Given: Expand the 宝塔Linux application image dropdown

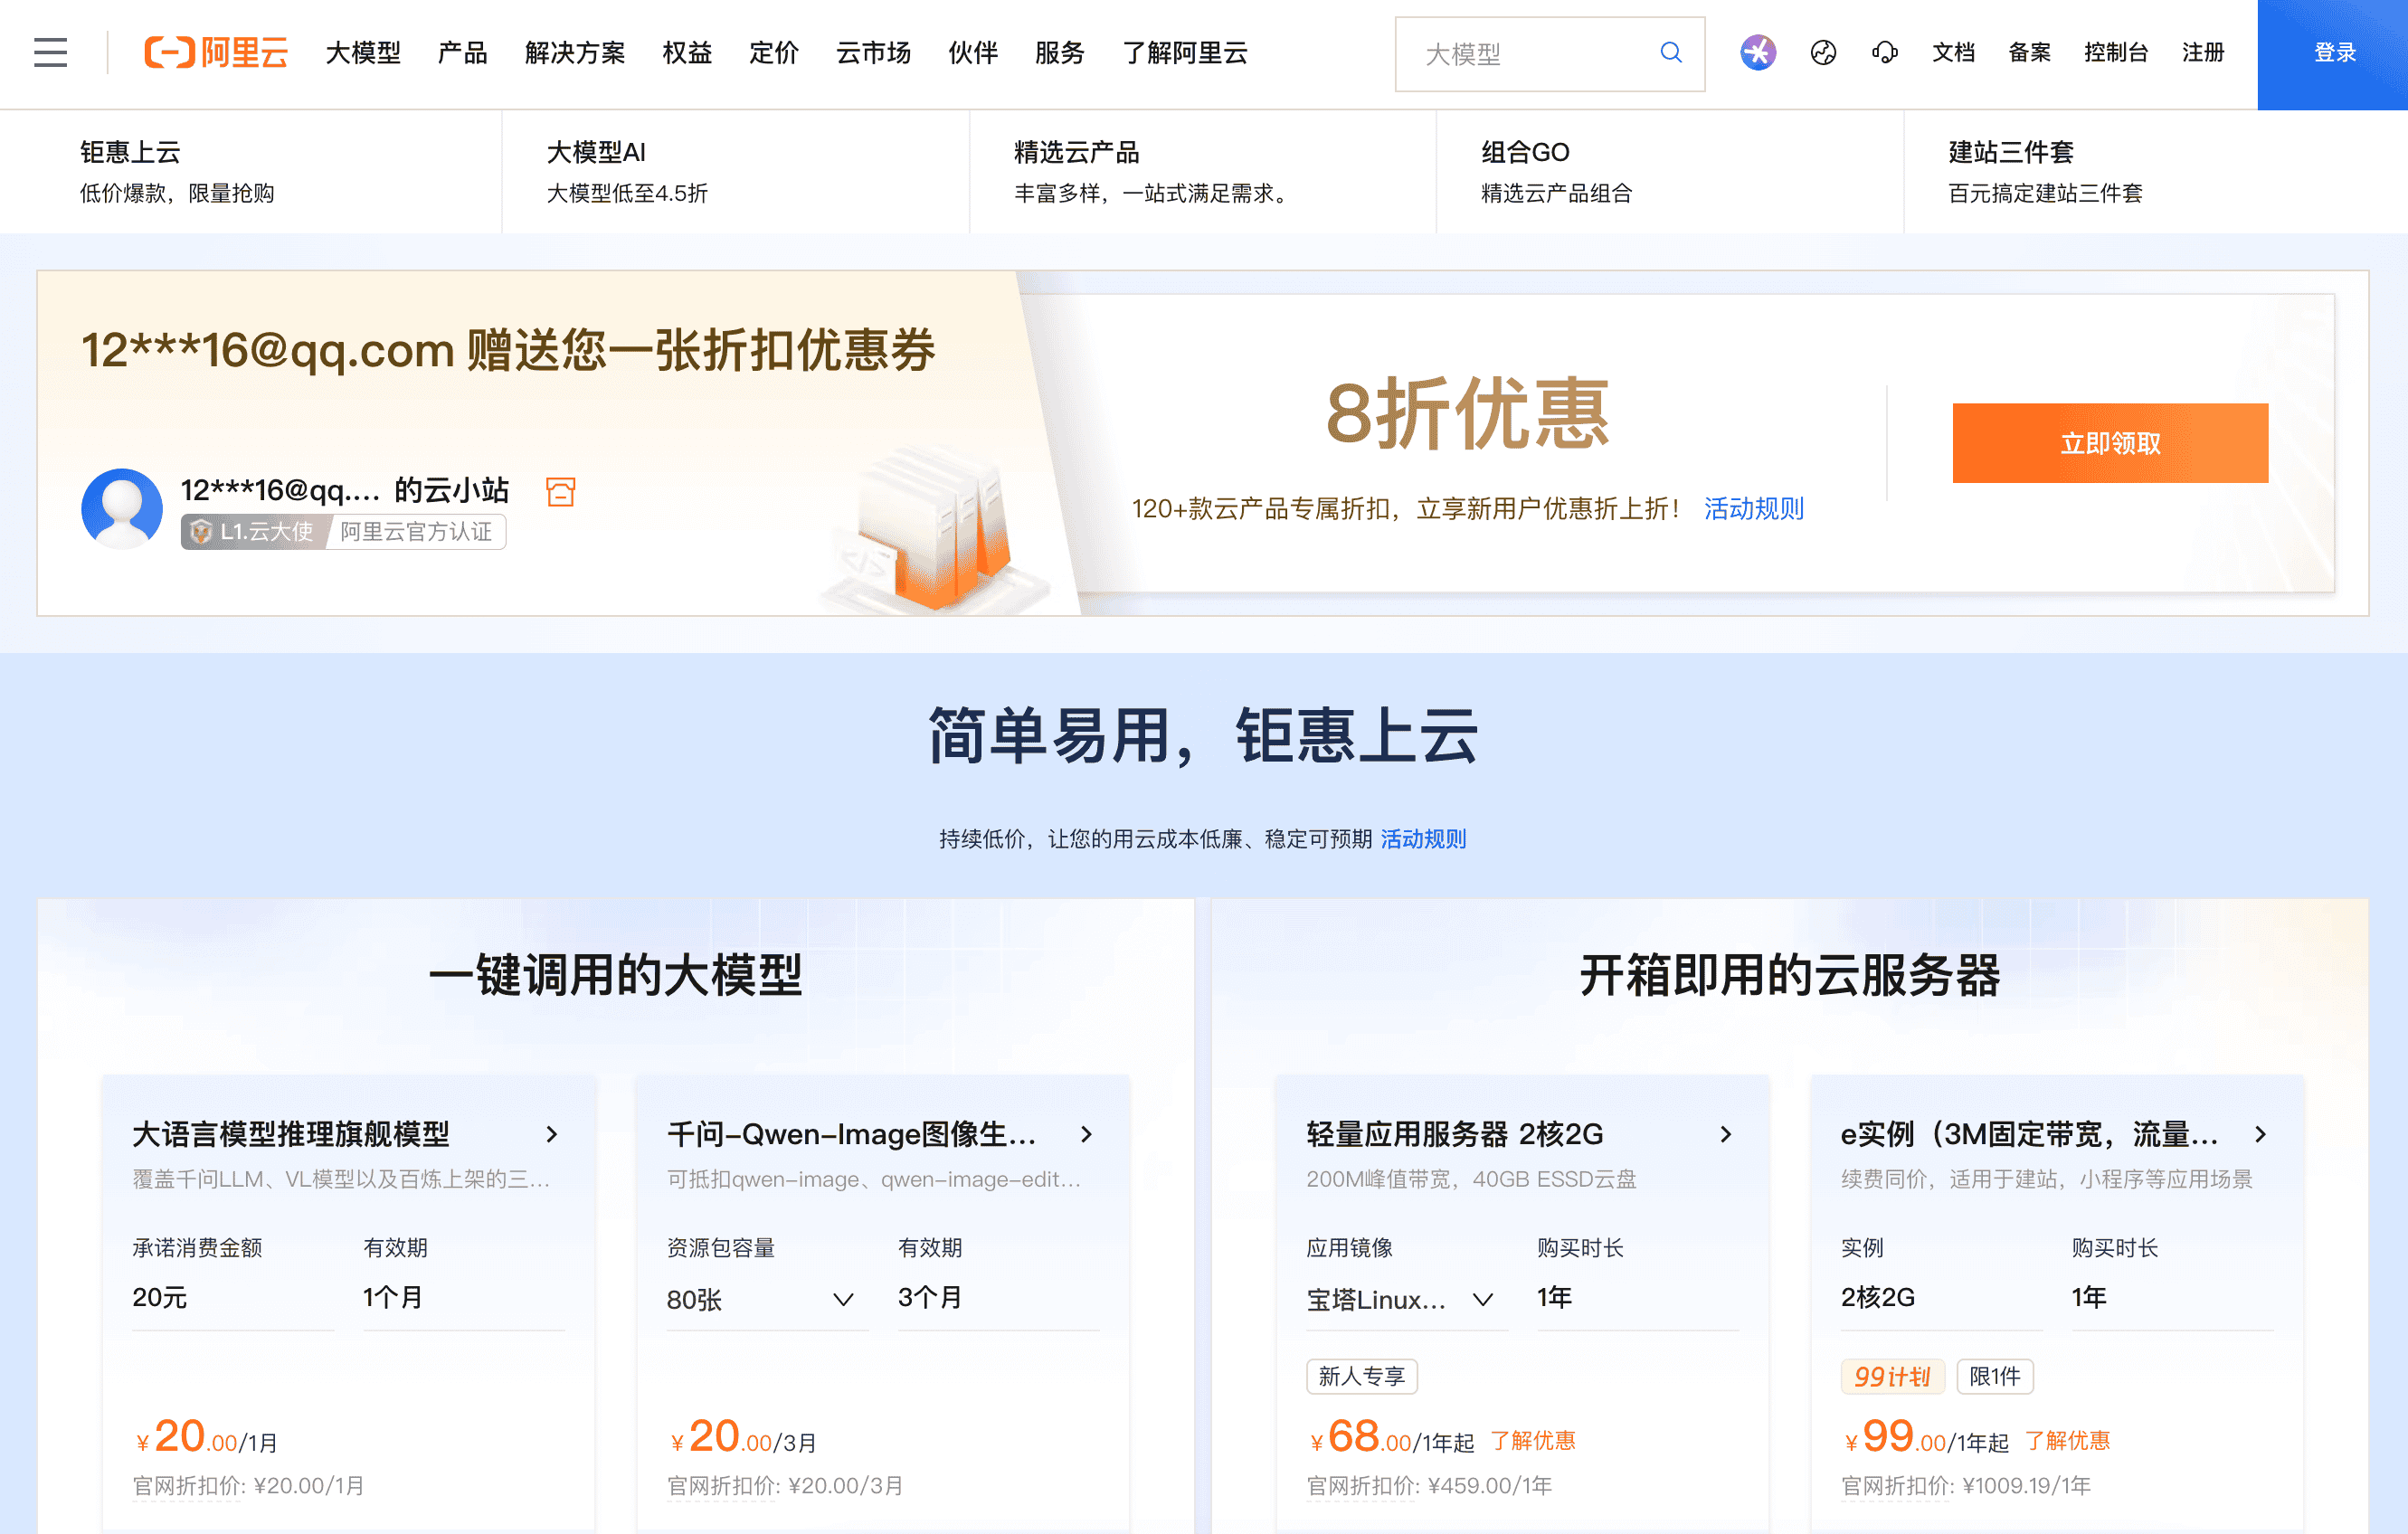Looking at the screenshot, I should tap(1482, 1299).
